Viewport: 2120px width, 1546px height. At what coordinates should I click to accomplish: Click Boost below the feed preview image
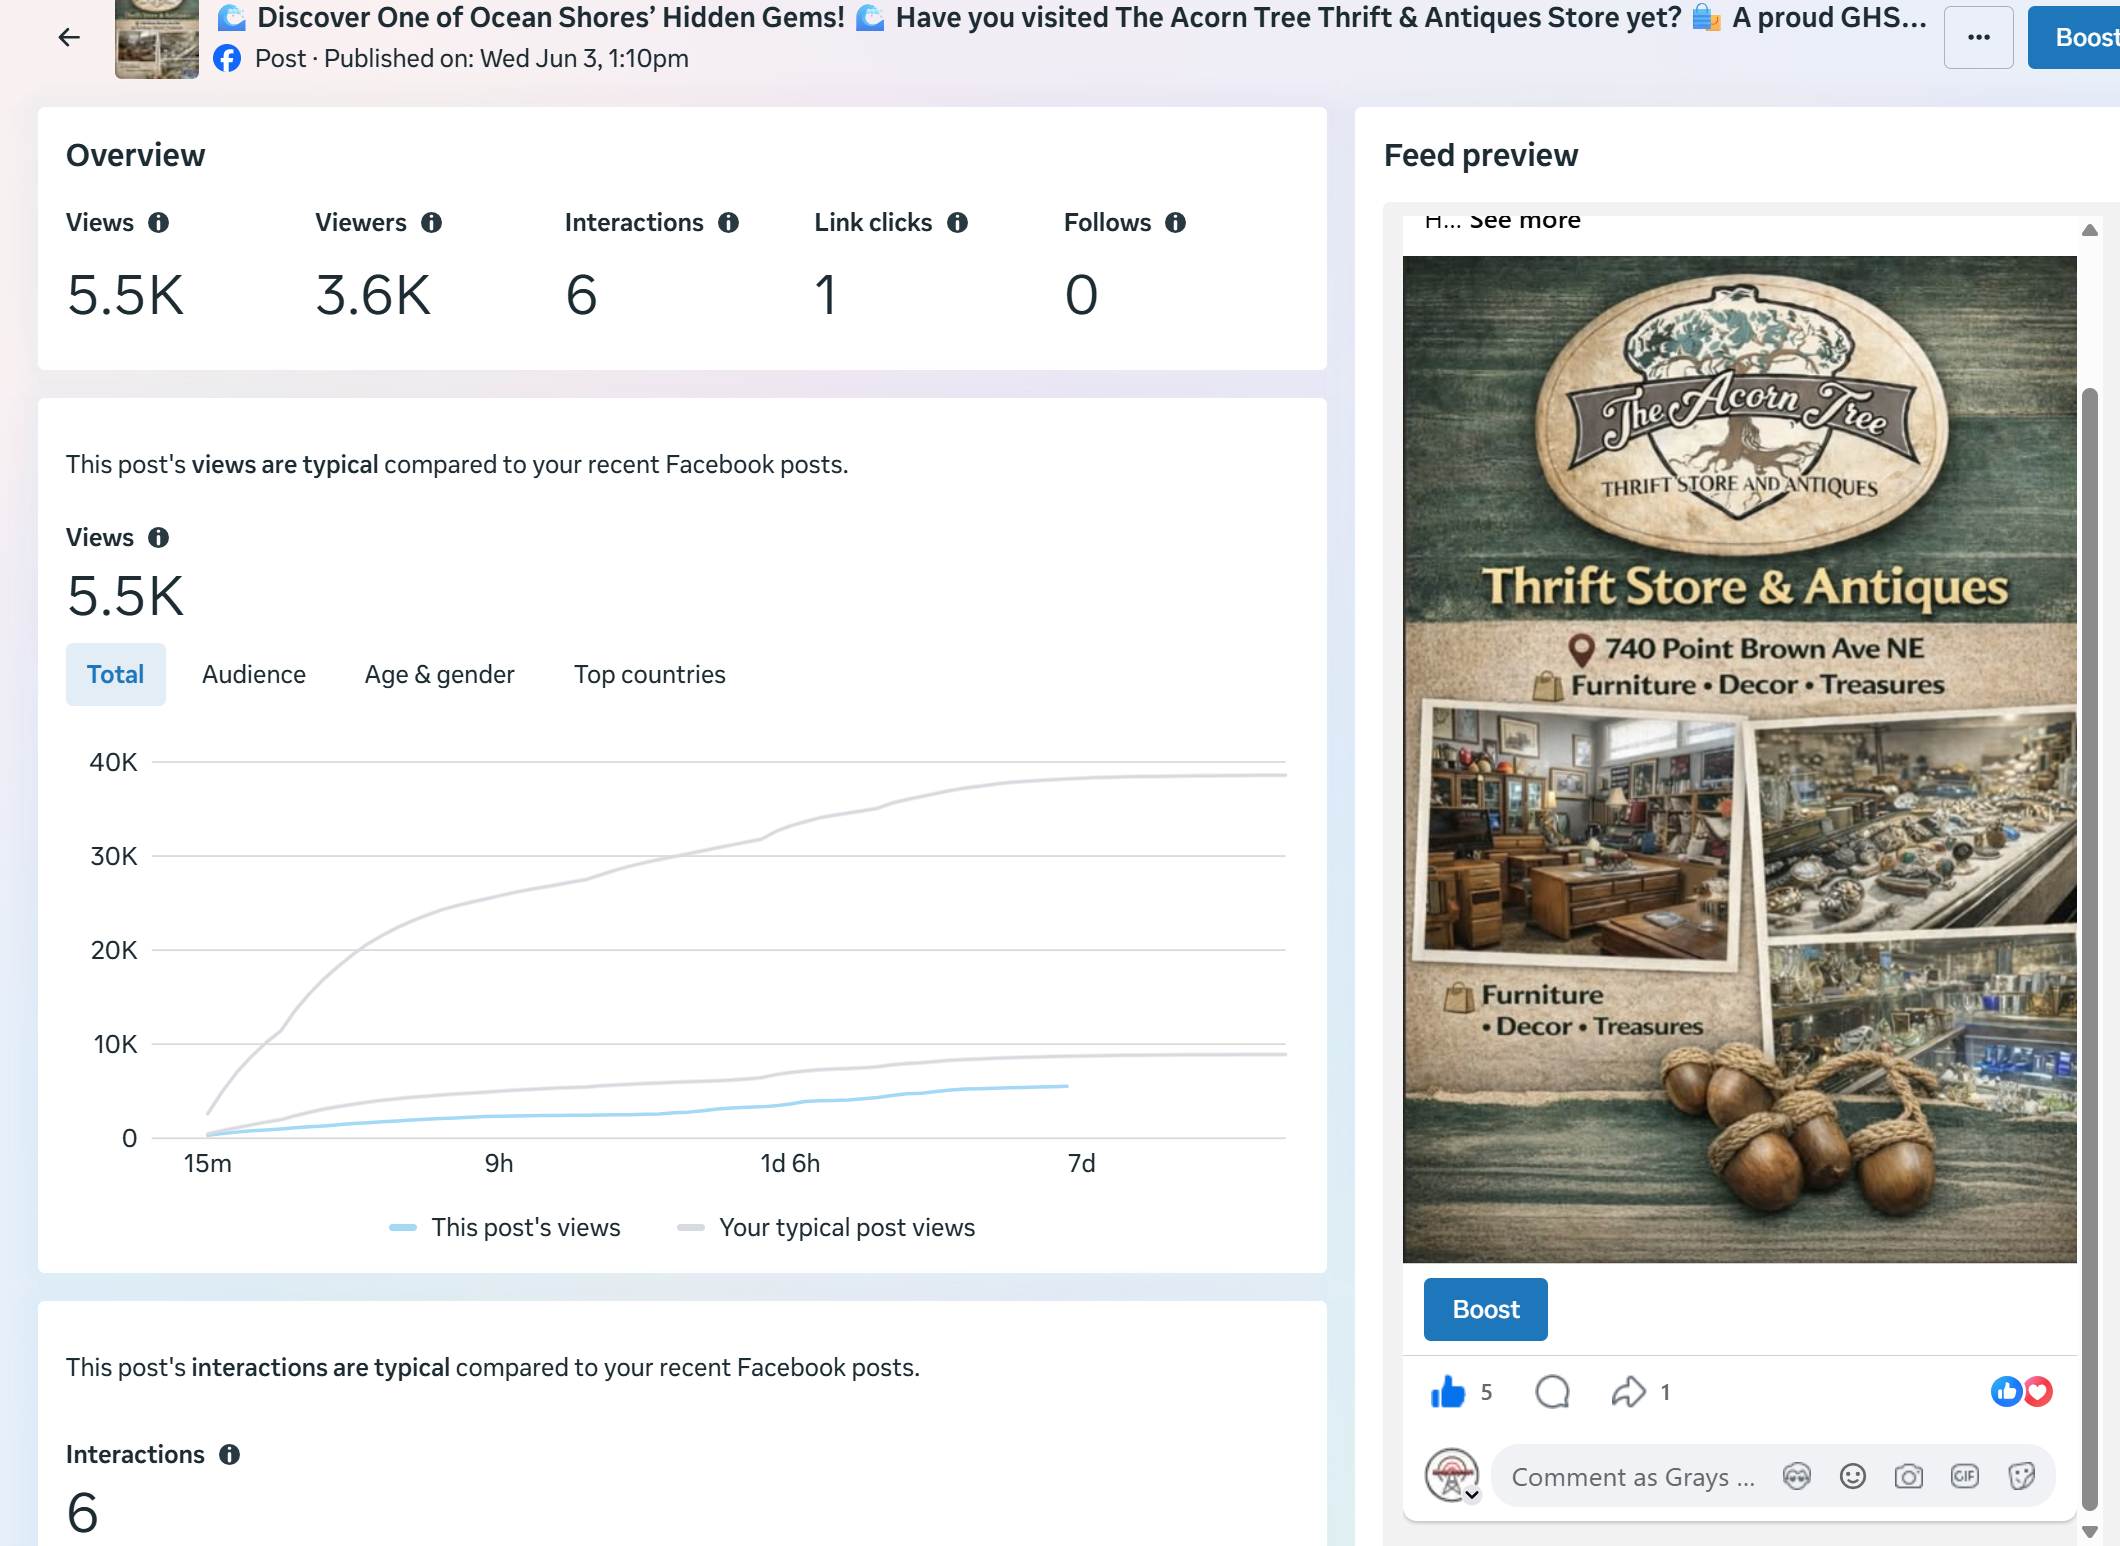1486,1309
